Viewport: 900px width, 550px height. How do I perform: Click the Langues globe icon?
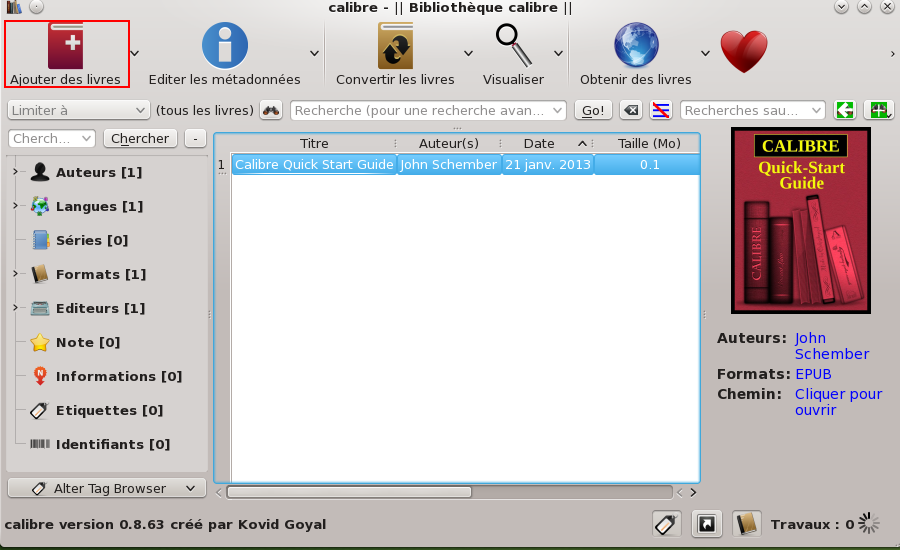click(x=40, y=206)
